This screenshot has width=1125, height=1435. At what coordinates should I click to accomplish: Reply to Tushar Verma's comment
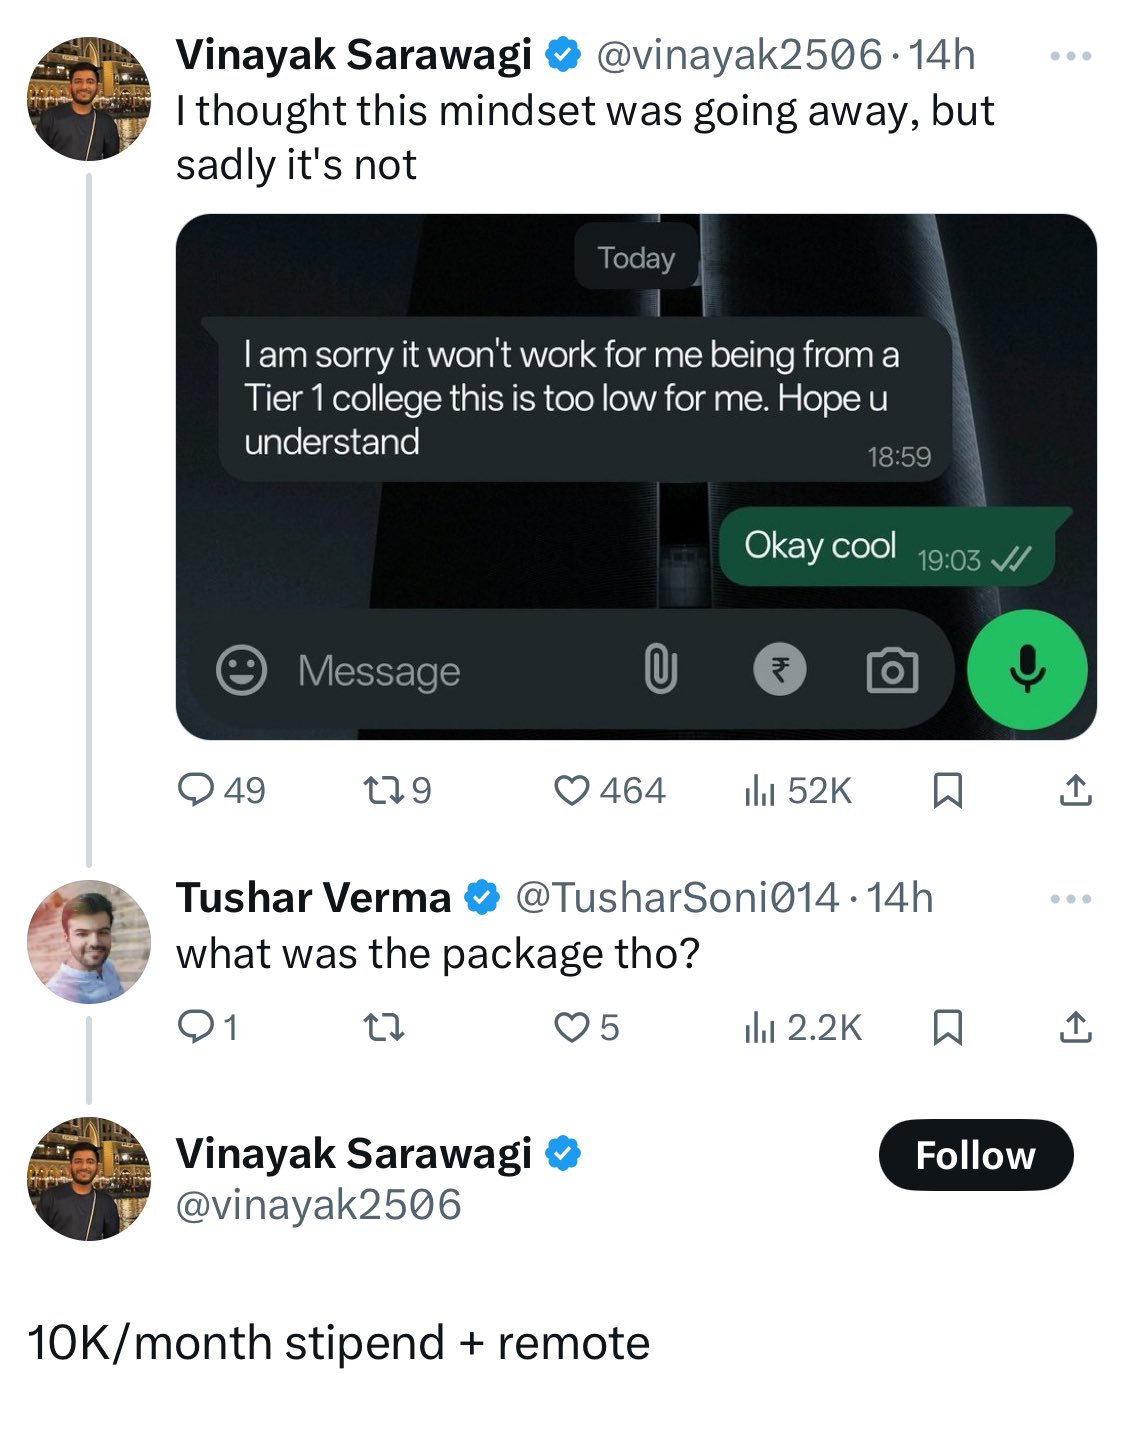[x=194, y=1027]
